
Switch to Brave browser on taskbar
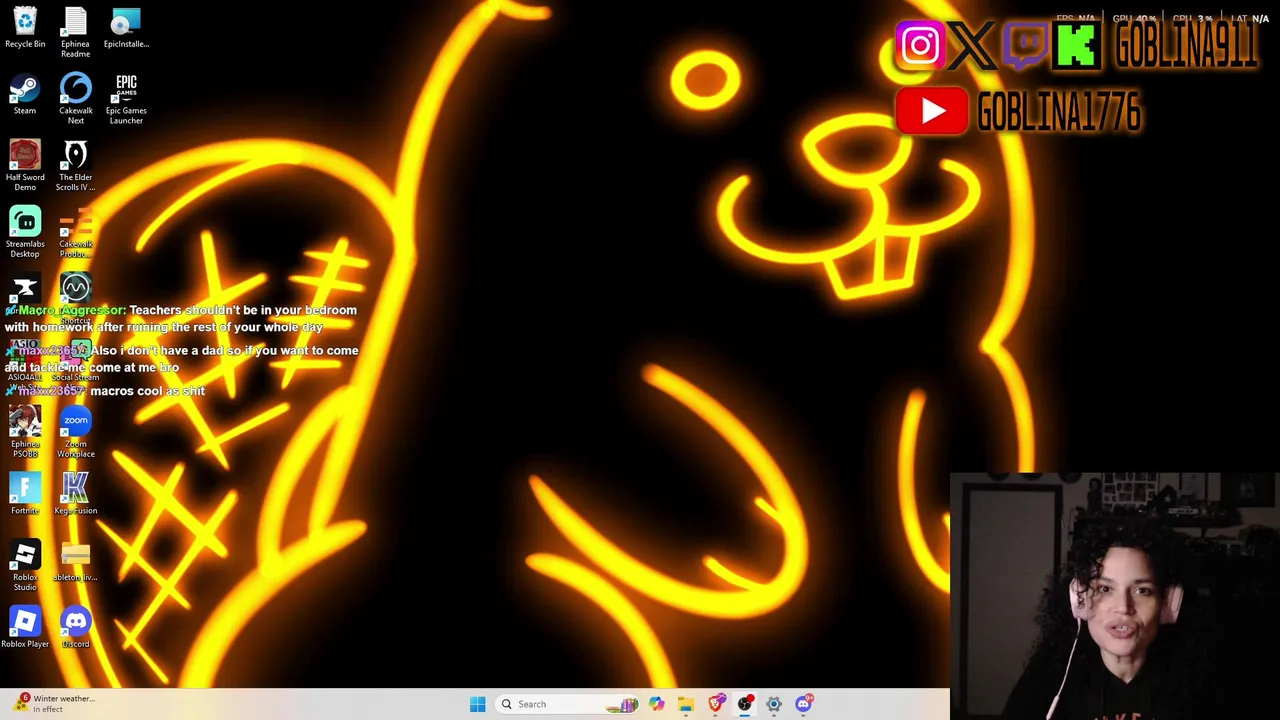(x=716, y=704)
